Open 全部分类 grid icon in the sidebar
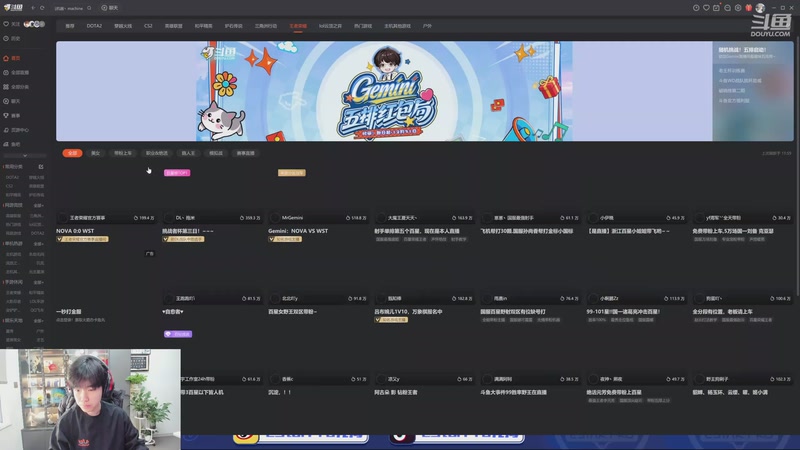The height and width of the screenshot is (450, 800). [6, 87]
